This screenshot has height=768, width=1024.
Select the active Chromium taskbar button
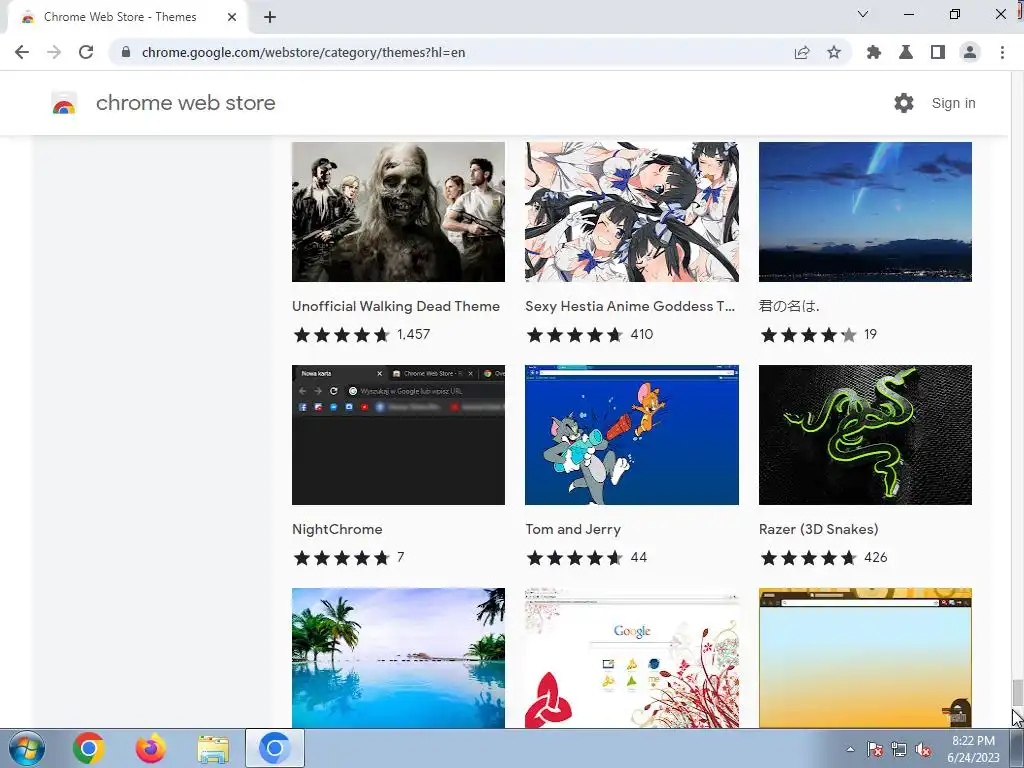[x=275, y=748]
